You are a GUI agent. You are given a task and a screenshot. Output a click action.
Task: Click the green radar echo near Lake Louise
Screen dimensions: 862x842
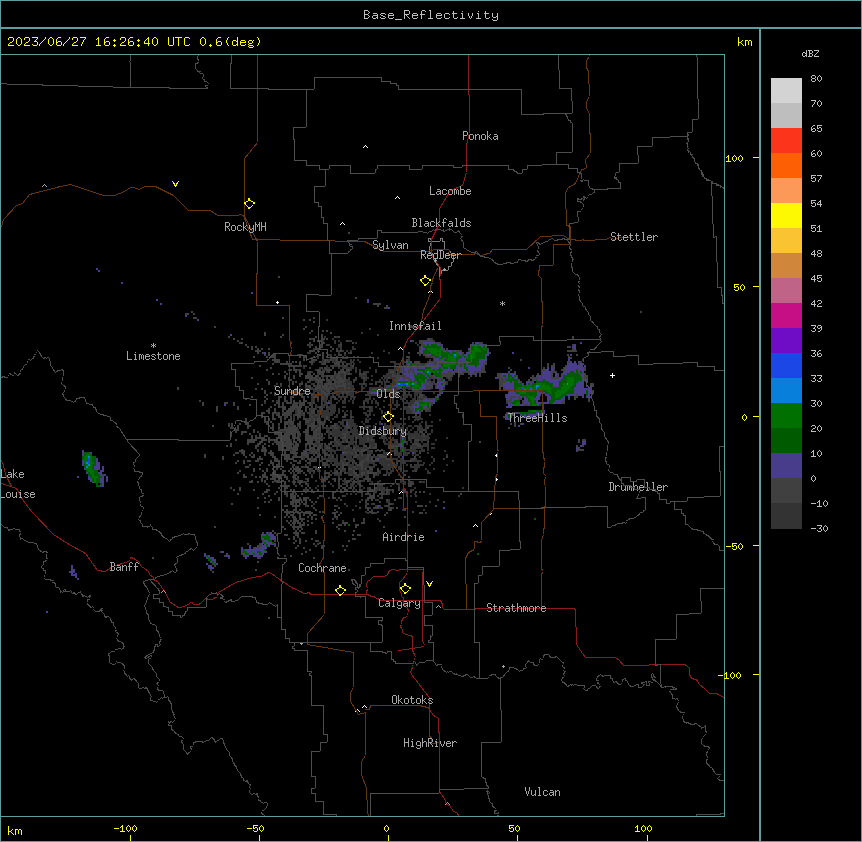(x=94, y=468)
